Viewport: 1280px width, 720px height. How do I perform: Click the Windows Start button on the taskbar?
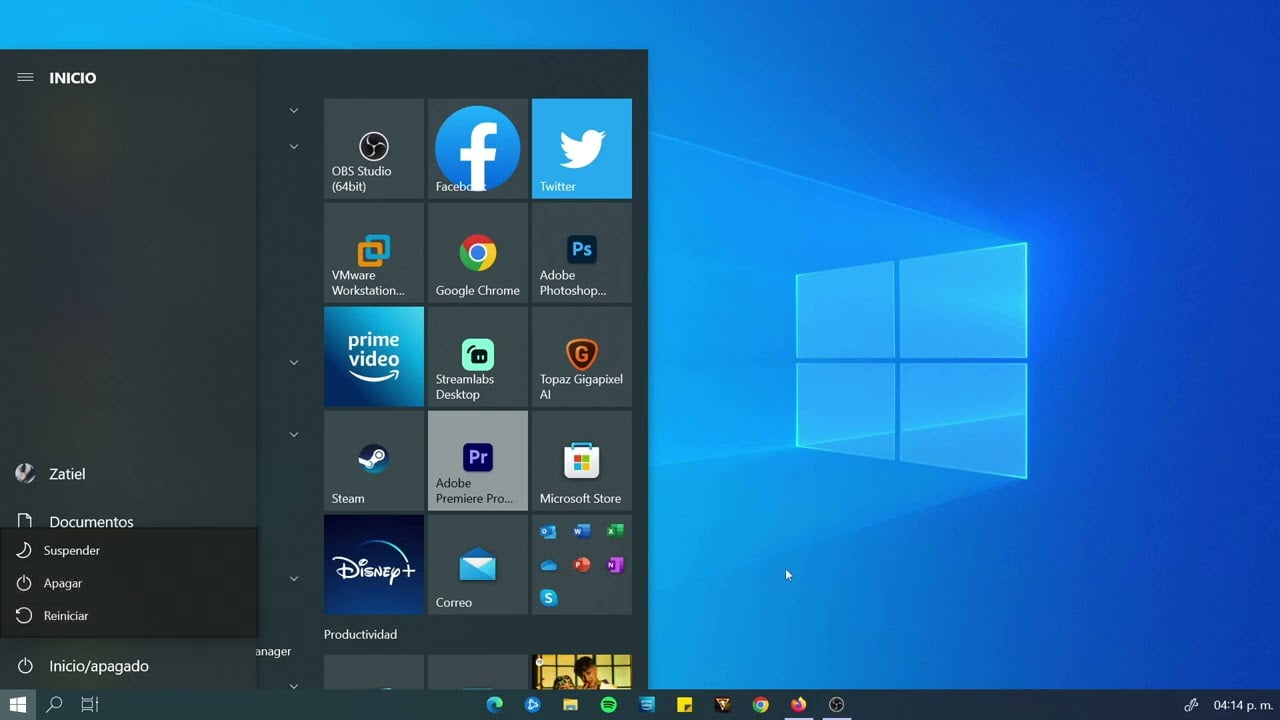point(18,704)
